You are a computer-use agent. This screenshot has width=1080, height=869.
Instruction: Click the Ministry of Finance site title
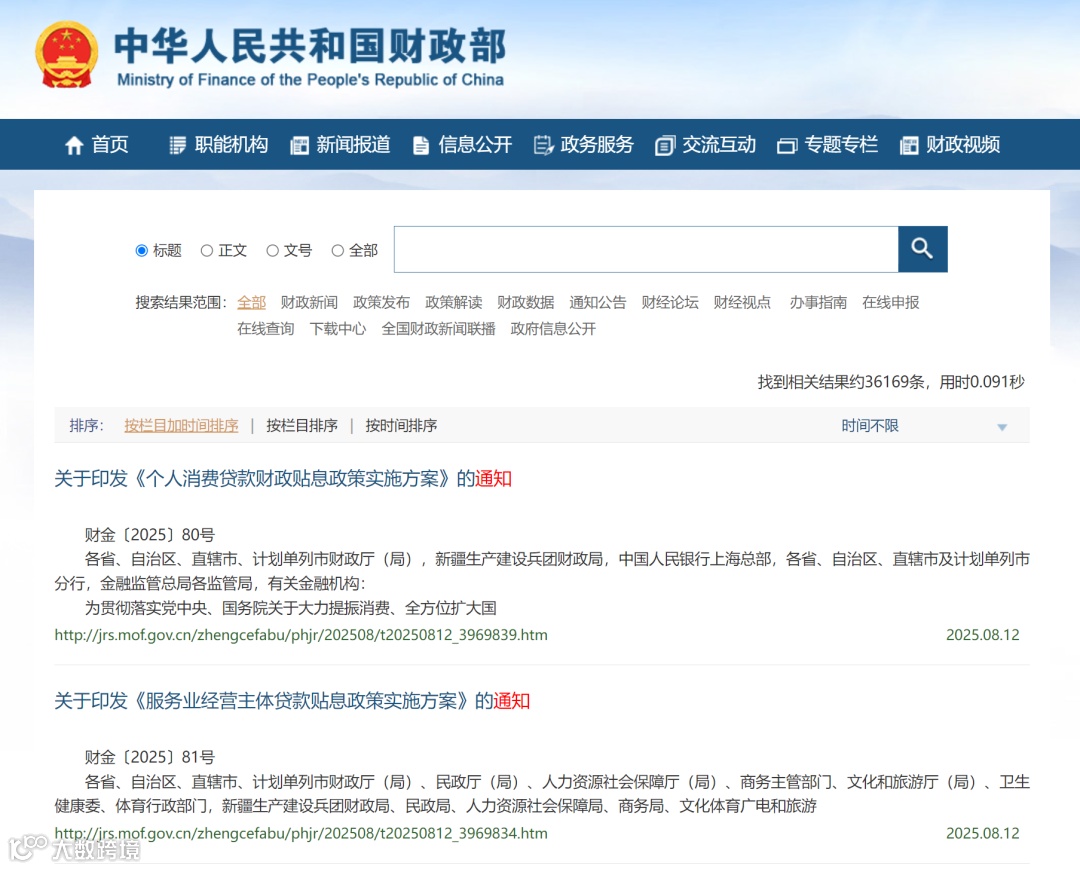pyautogui.click(x=310, y=56)
